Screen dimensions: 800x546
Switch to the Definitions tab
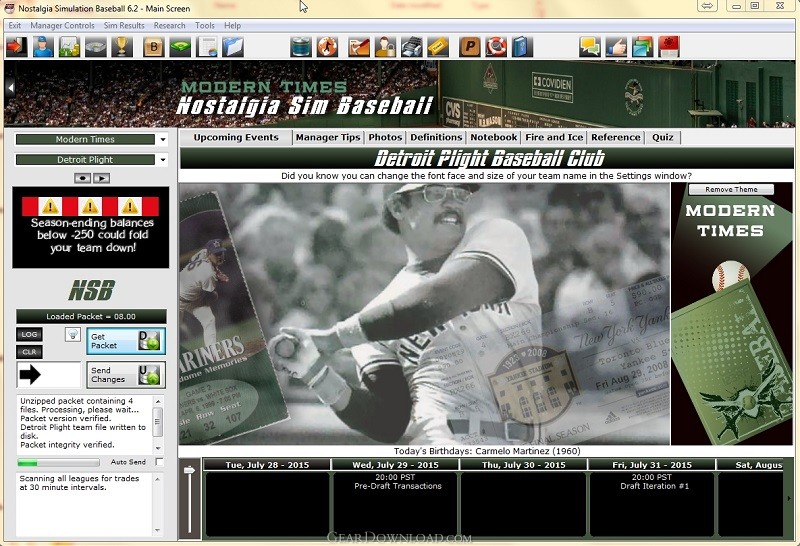tap(436, 137)
